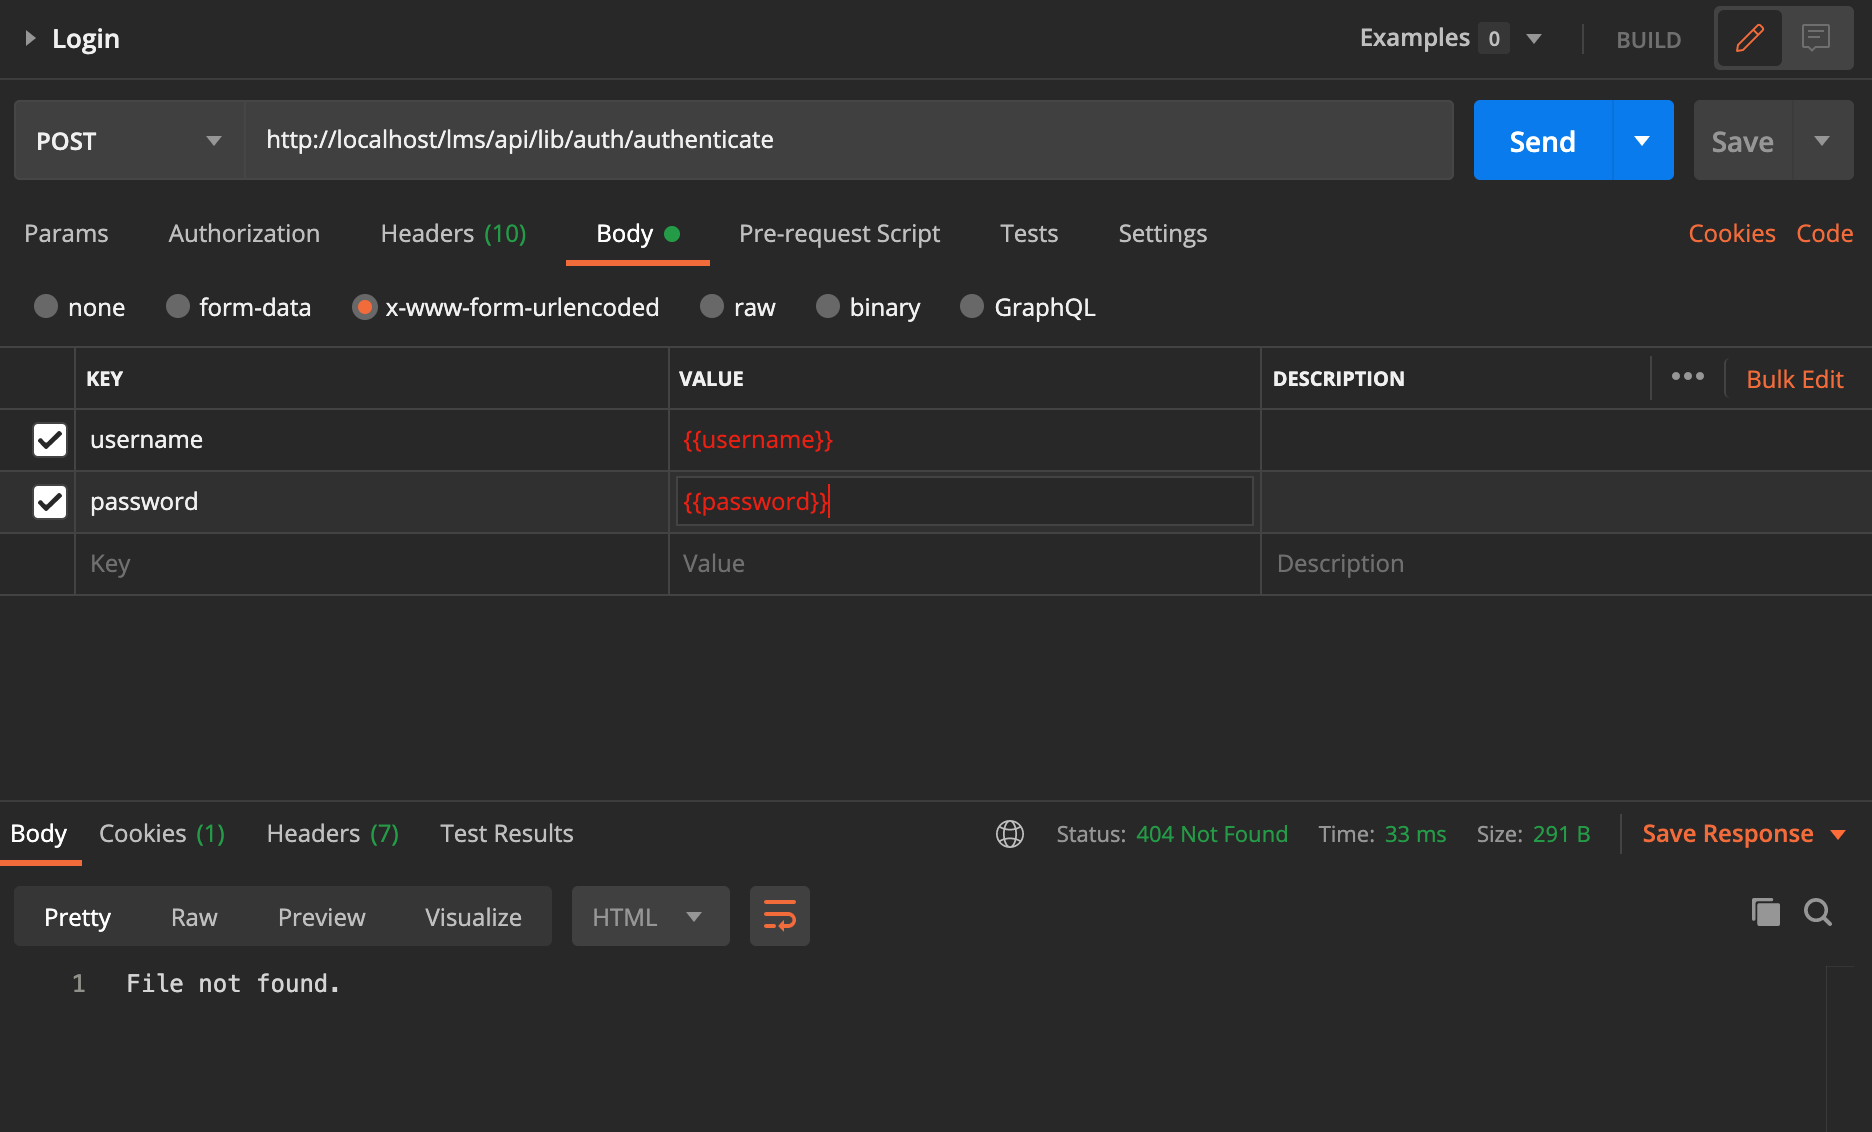Select the raw body type
This screenshot has height=1132, width=1872.
pyautogui.click(x=712, y=307)
